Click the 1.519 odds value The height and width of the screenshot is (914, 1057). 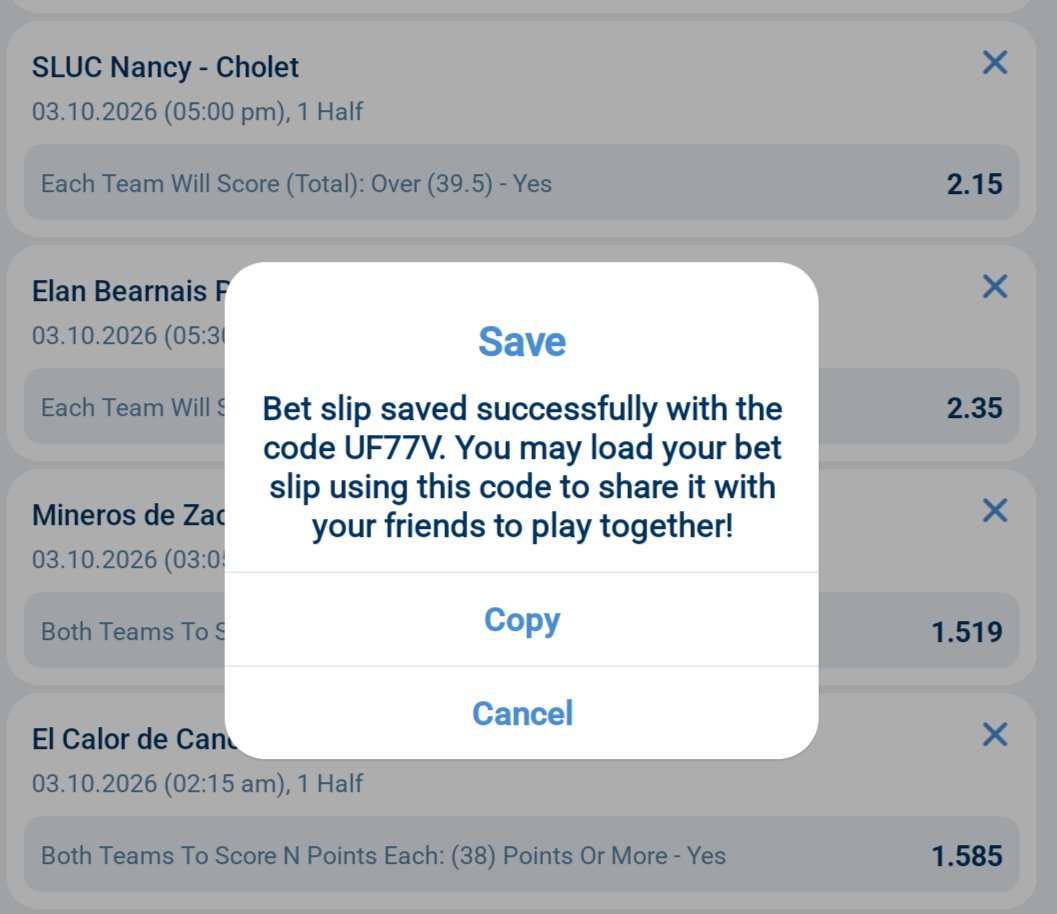967,632
